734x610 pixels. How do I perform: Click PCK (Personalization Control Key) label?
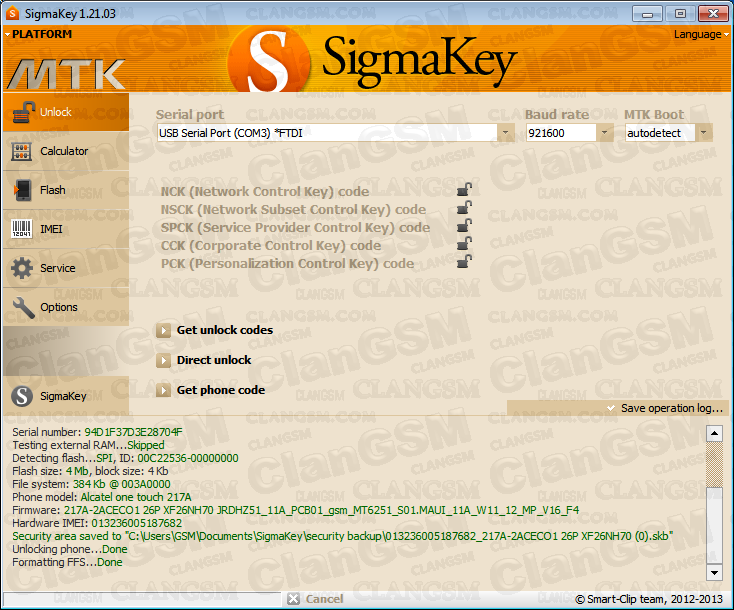287,264
